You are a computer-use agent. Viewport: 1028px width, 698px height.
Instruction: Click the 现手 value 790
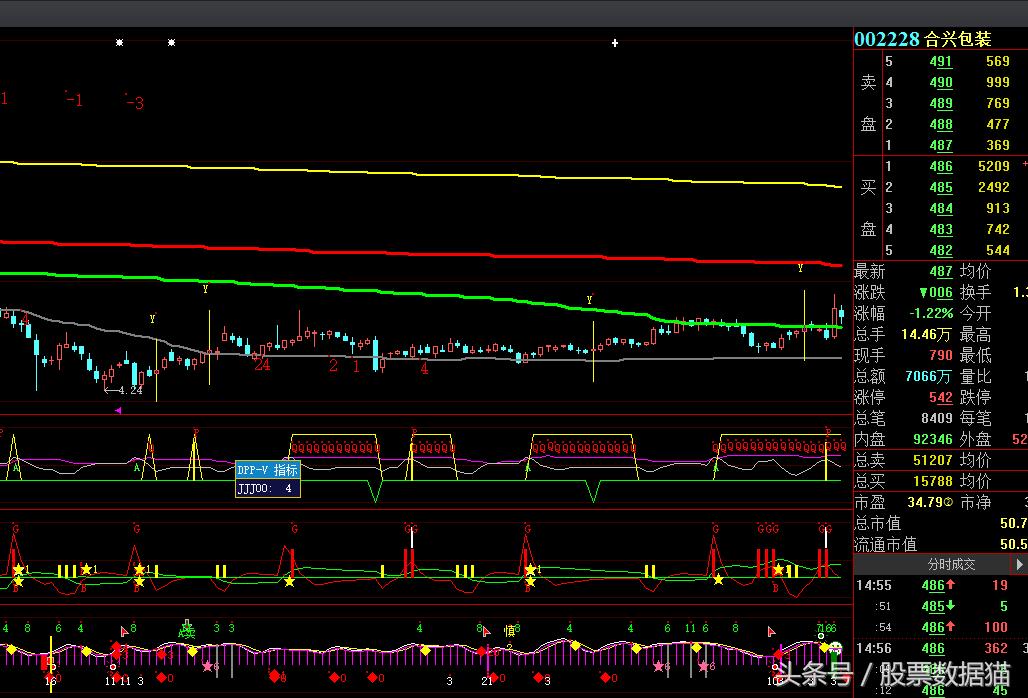[x=941, y=355]
